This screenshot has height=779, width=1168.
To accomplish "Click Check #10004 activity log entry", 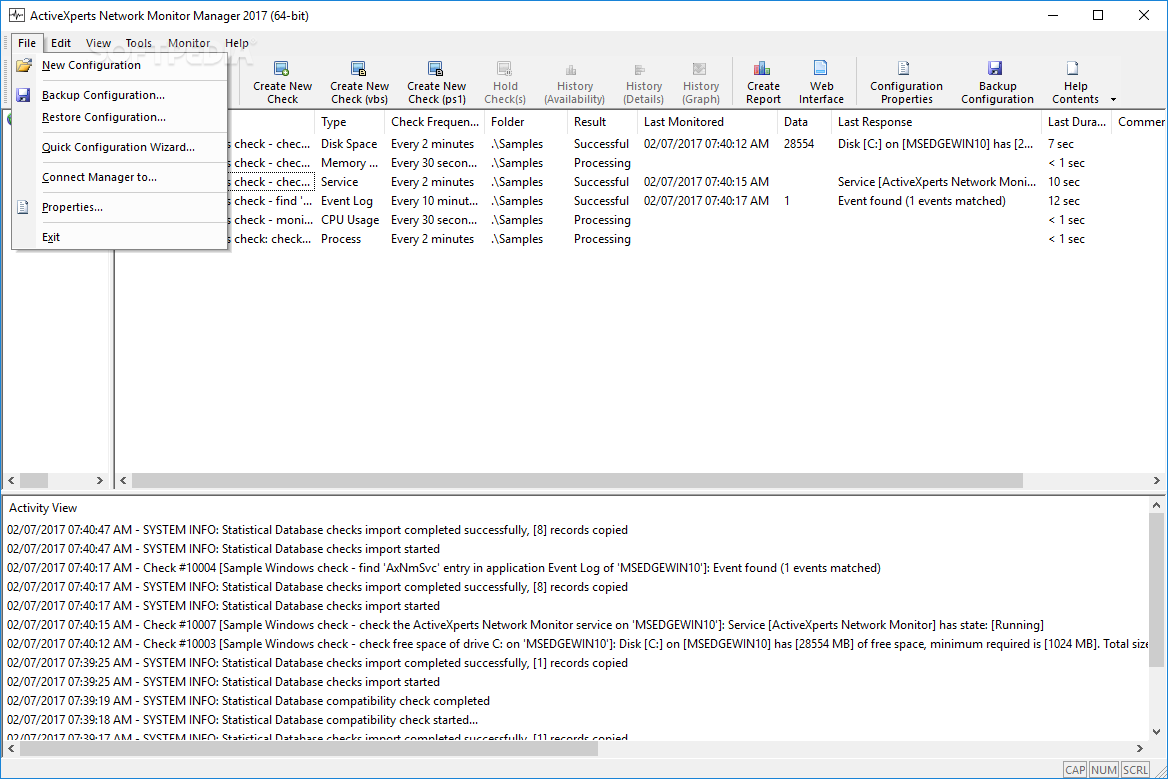I will 444,568.
